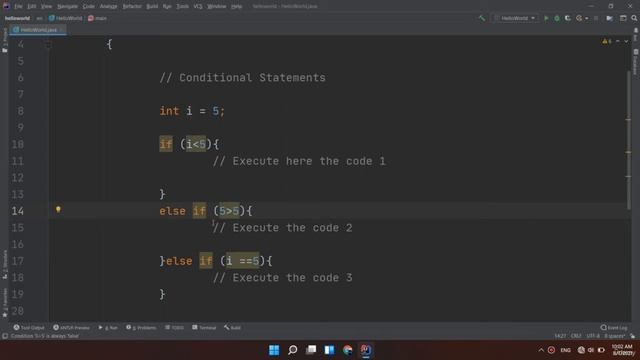Screen dimensions: 640x360
Task: Open the Build menu
Action: coord(152,7)
